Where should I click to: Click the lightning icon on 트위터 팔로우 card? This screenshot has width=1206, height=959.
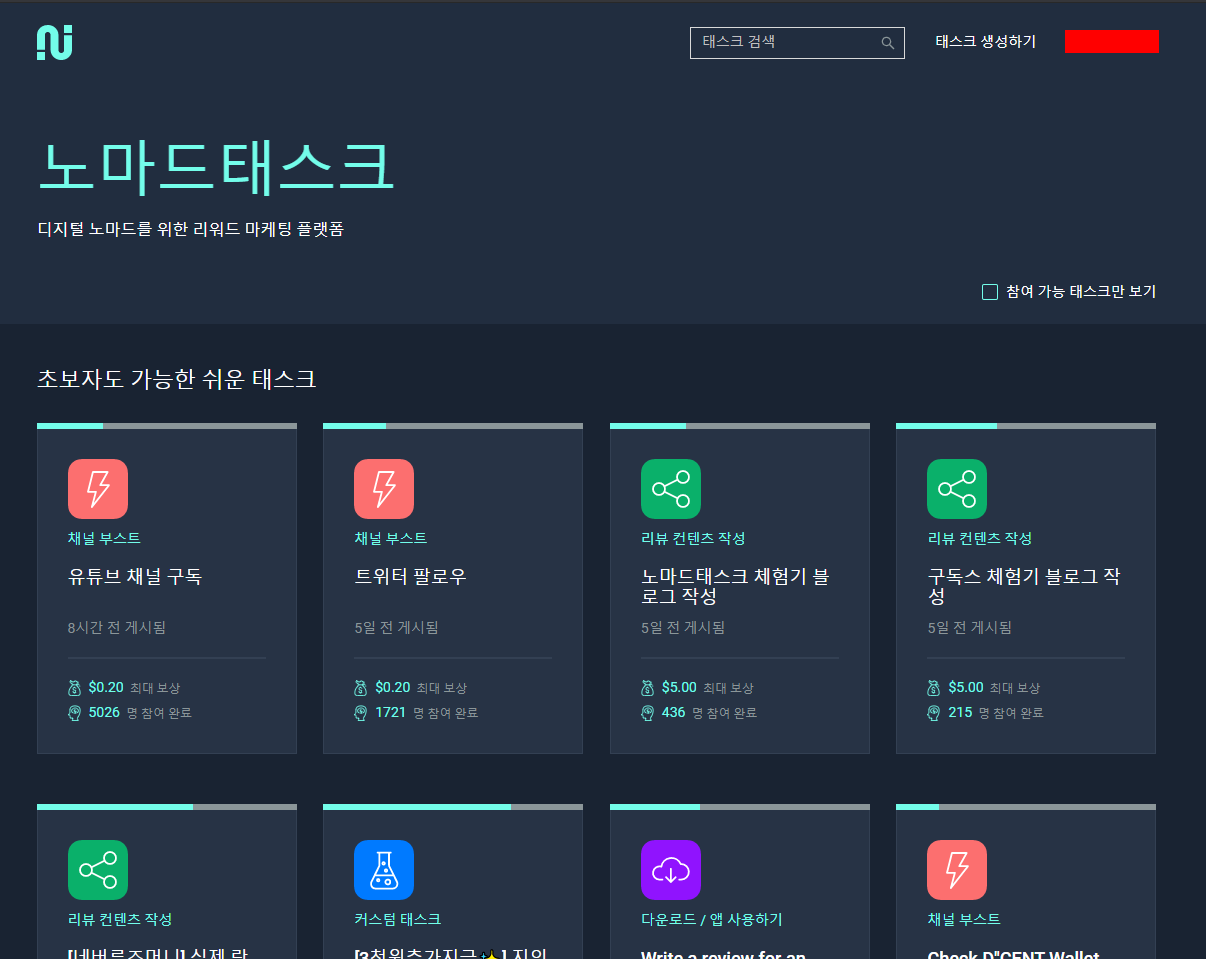[x=384, y=489]
